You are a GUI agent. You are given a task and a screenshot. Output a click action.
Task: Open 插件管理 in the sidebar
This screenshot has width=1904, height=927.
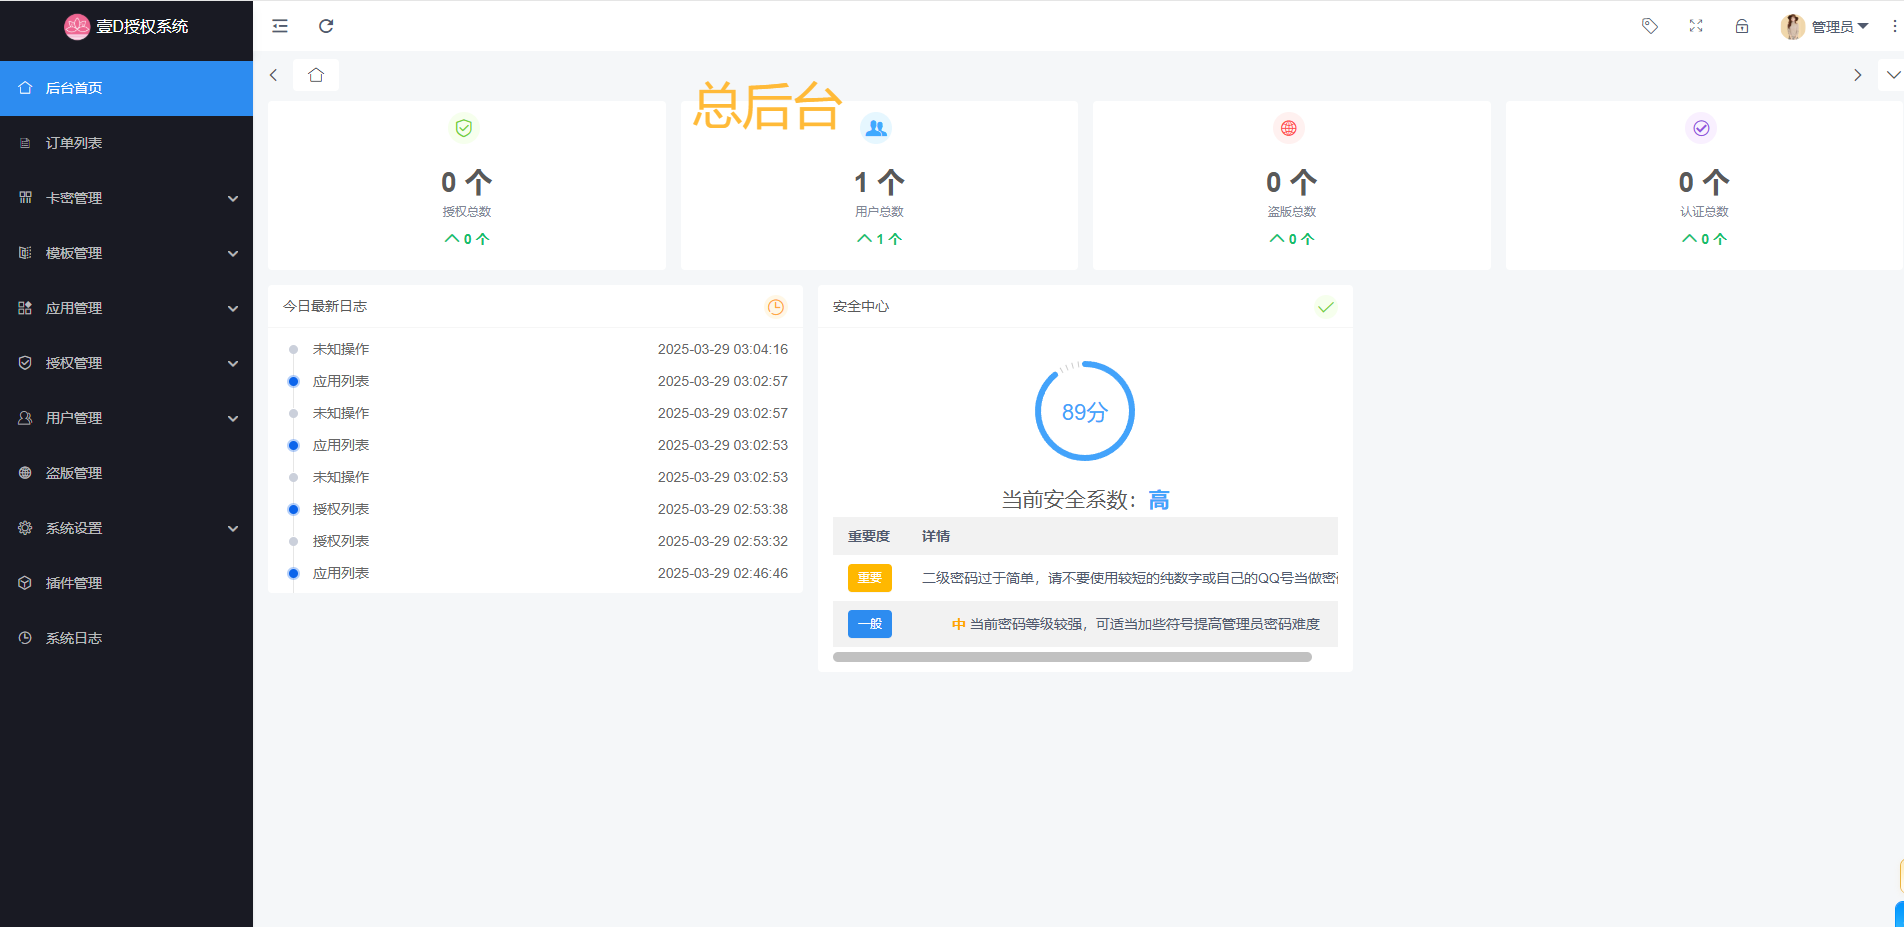point(73,582)
